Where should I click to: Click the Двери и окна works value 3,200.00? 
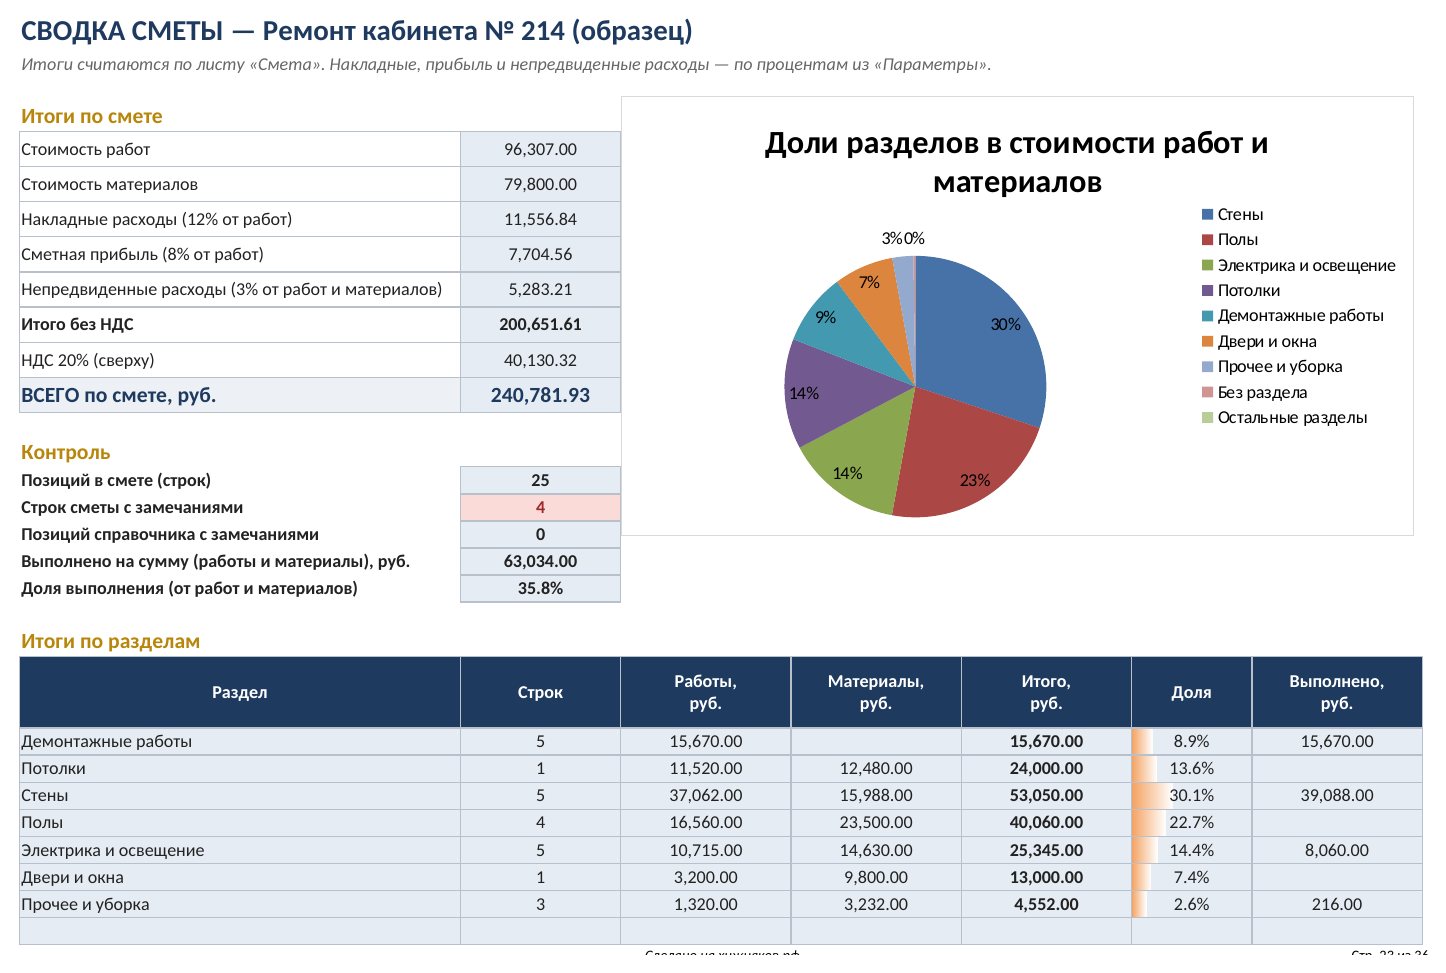(705, 877)
